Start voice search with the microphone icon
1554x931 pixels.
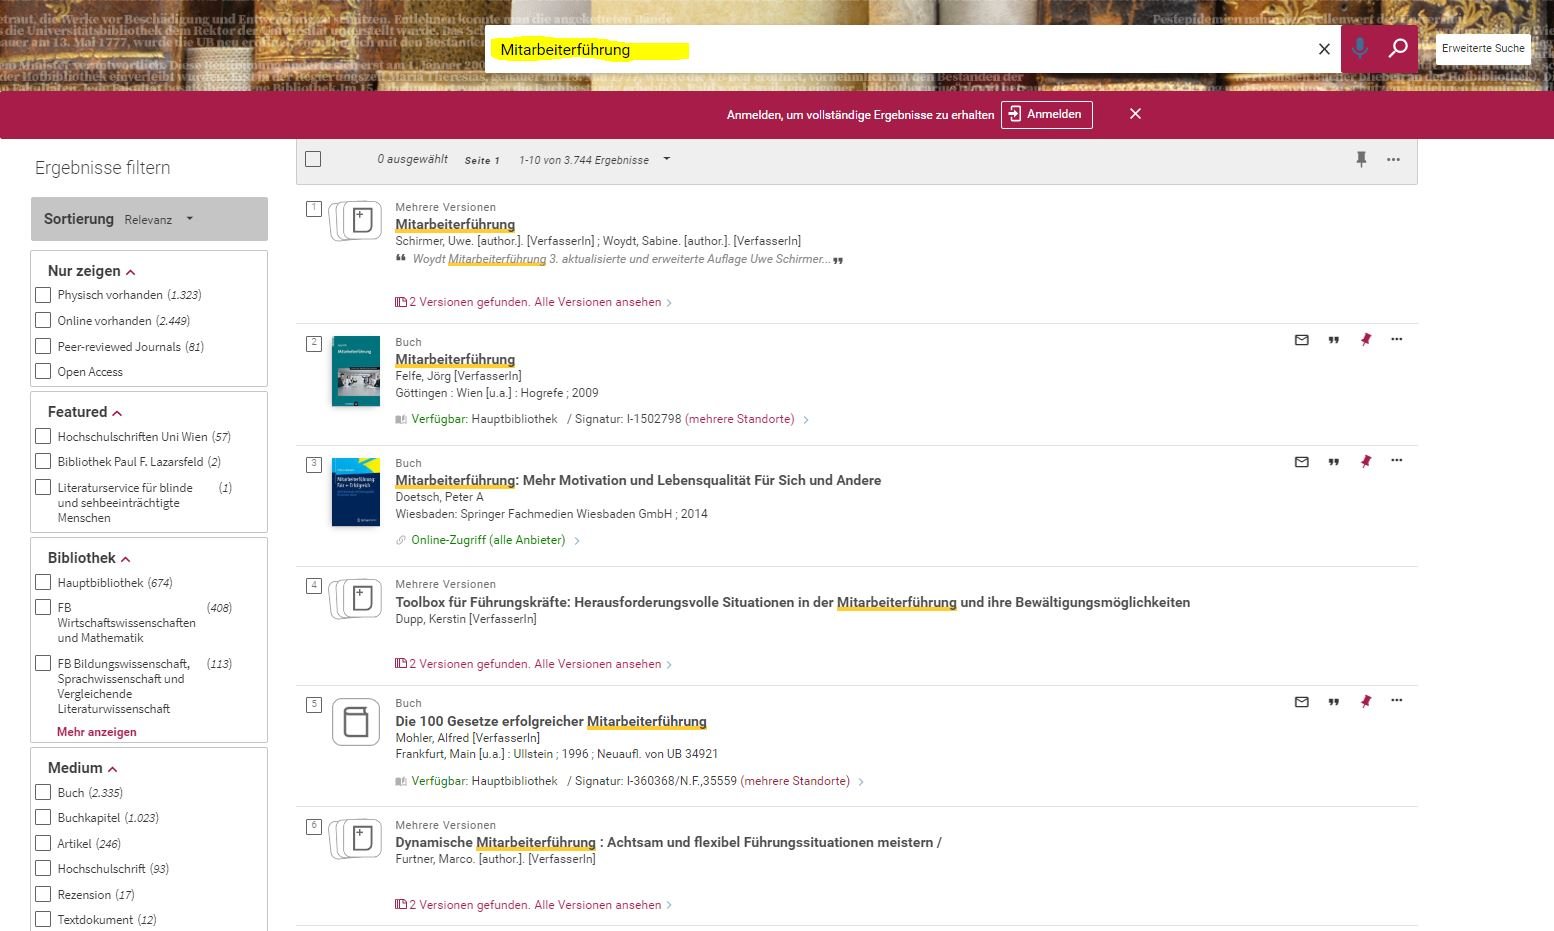click(1360, 48)
